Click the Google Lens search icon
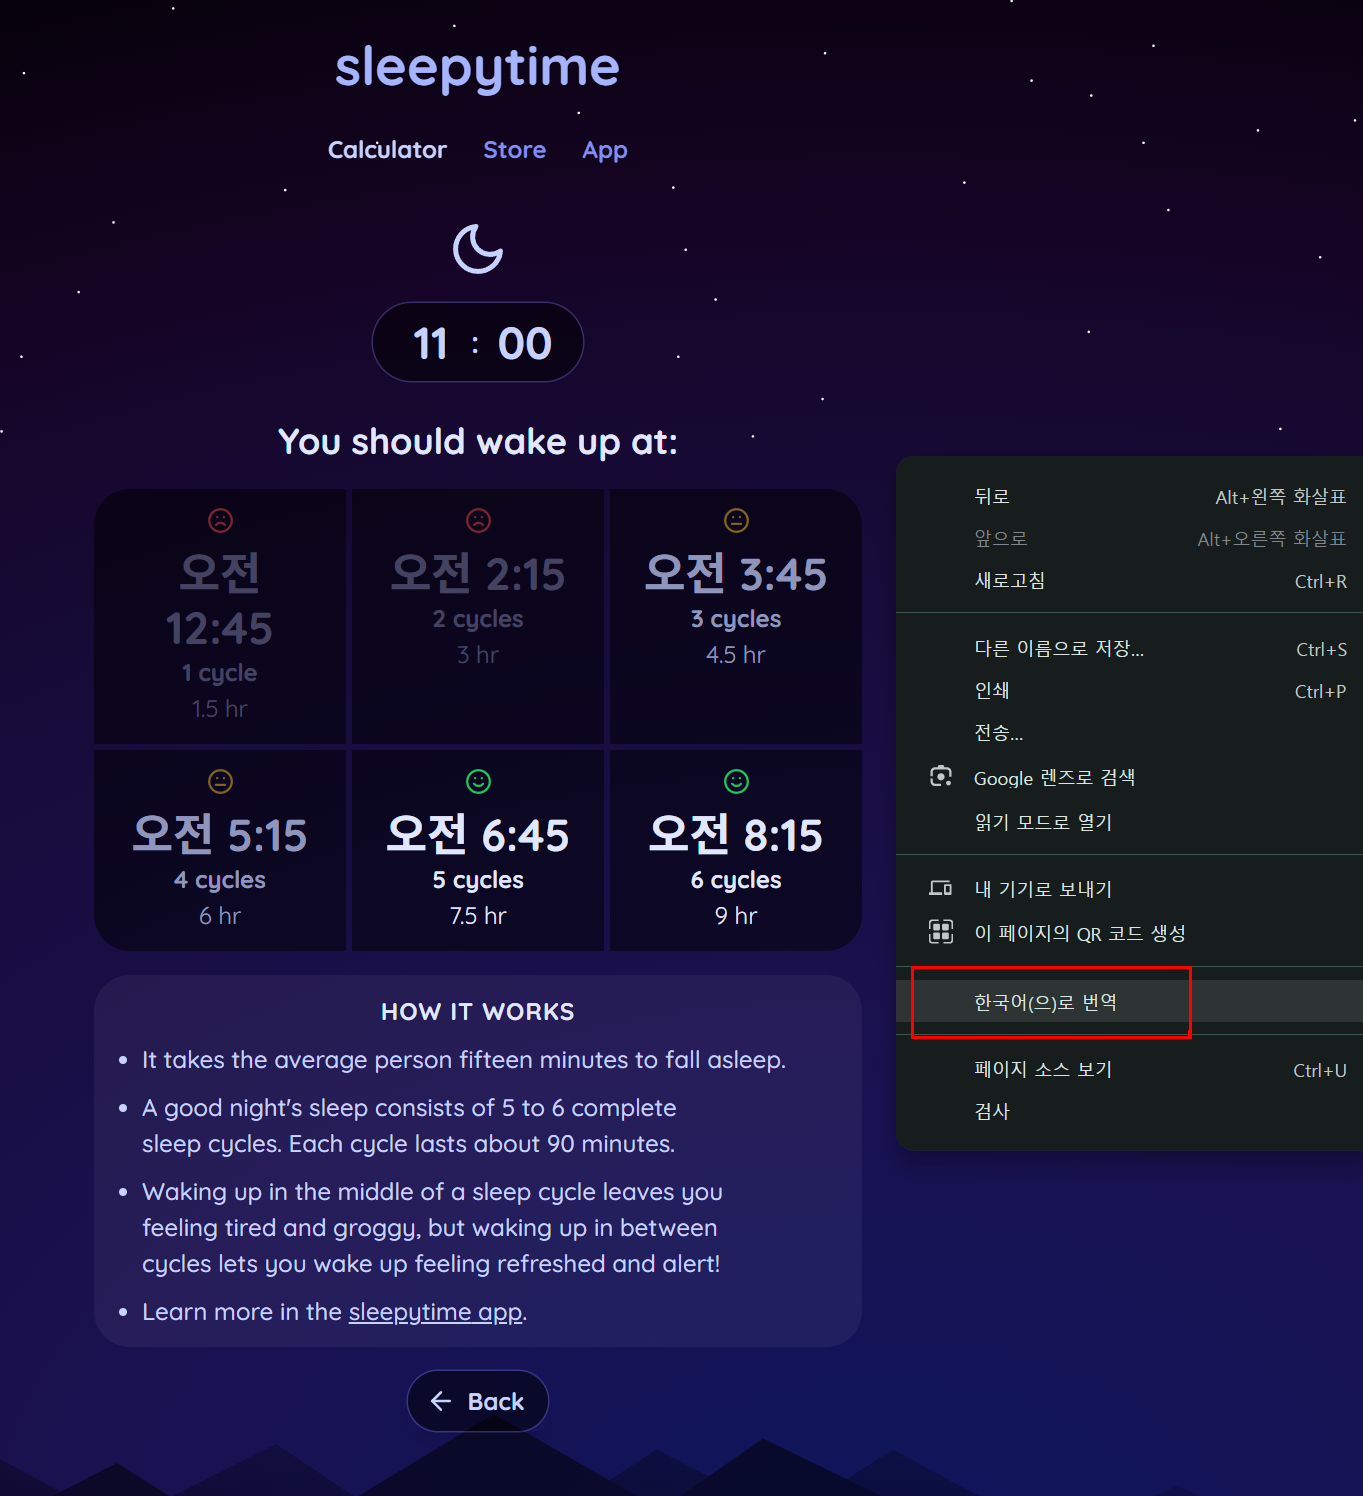The image size is (1363, 1496). tap(940, 777)
